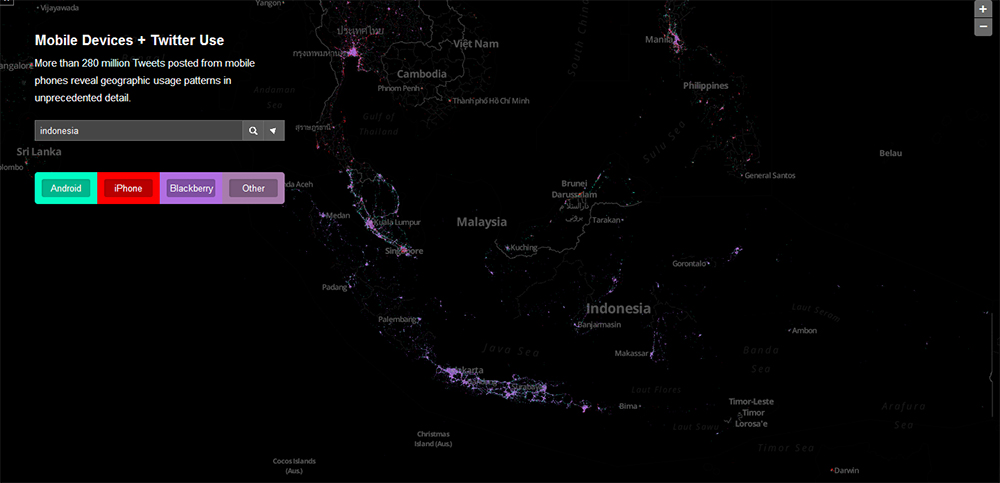Click the search magnifier icon
Viewport: 1000px width, 483px height.
[253, 130]
